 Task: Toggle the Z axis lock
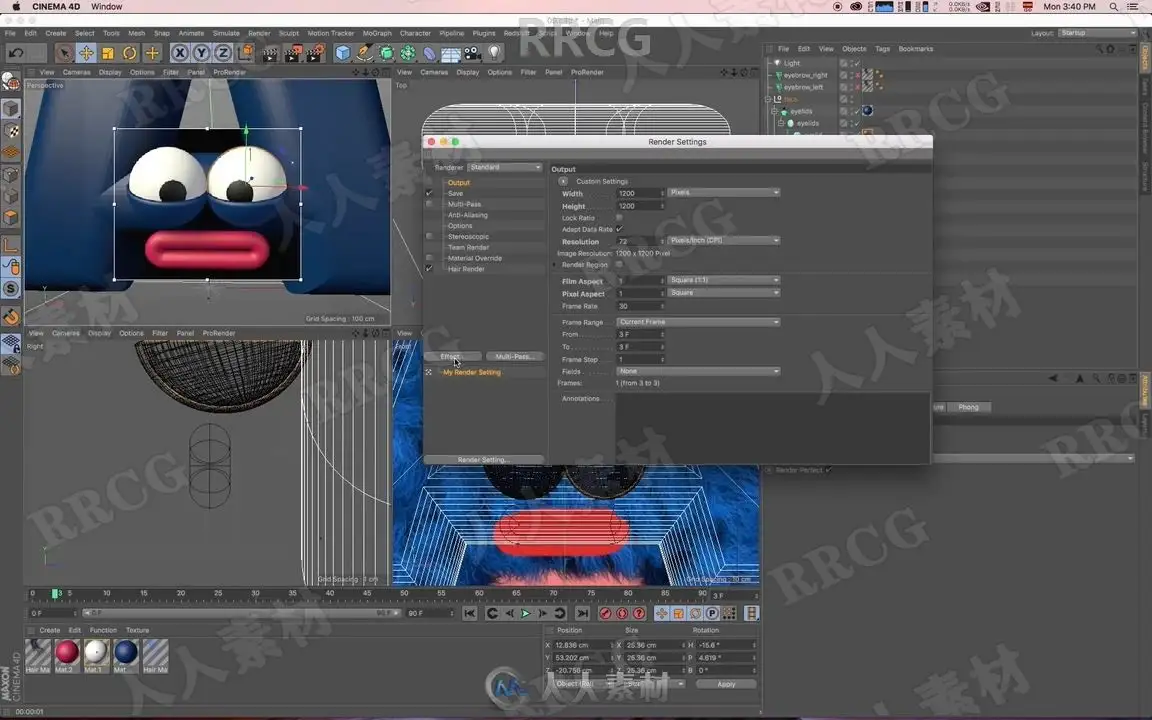click(223, 53)
